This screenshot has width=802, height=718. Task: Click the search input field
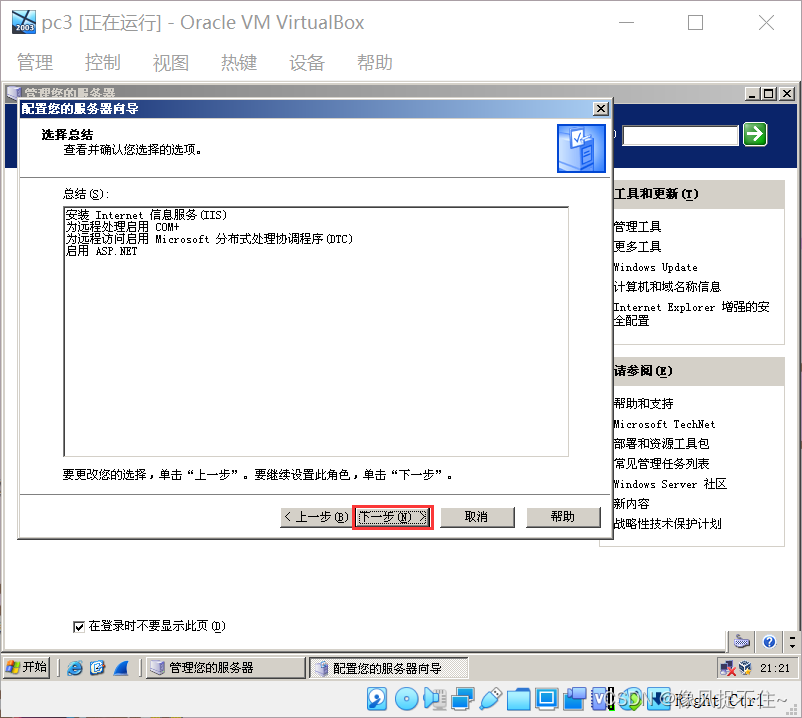click(x=681, y=136)
